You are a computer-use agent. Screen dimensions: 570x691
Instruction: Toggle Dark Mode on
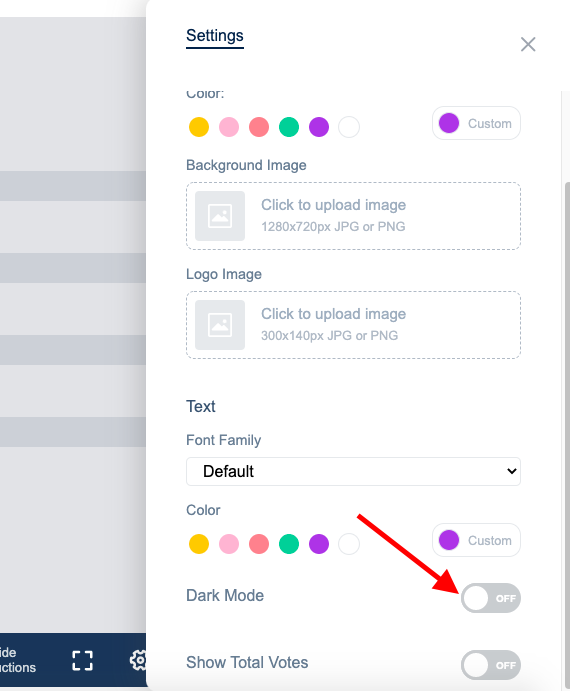(491, 598)
